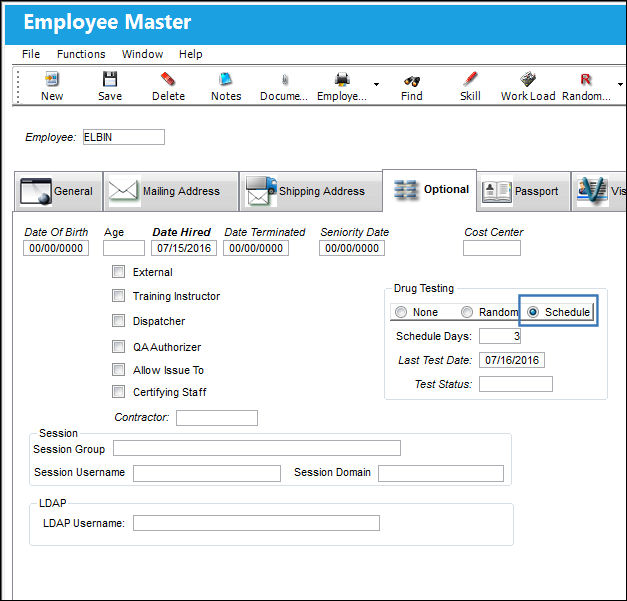Select the Optional tab
627x601 pixels.
[429, 190]
